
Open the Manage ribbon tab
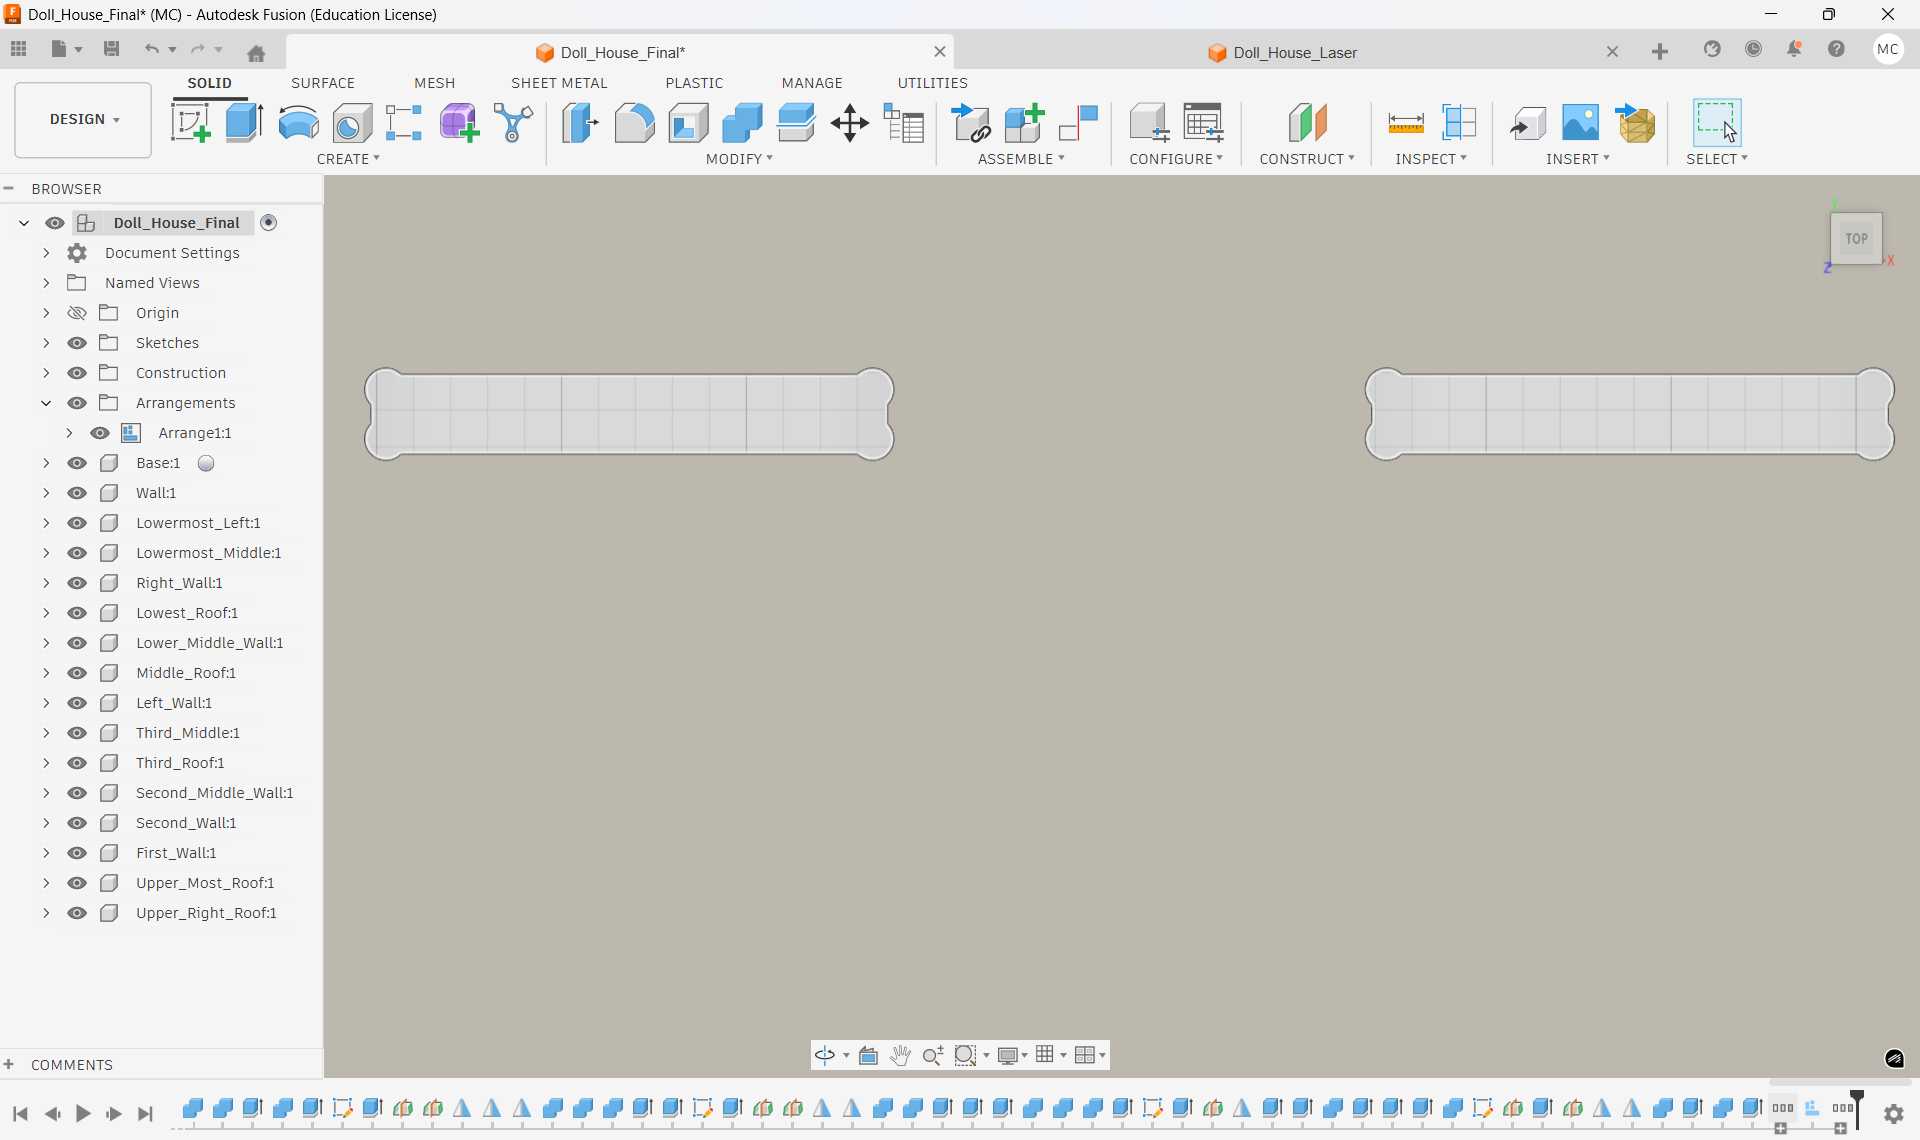812,83
